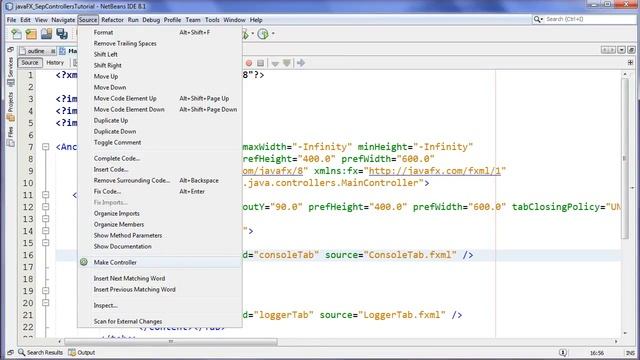The height and width of the screenshot is (360, 640).
Task: Switch to the outline document tab
Action: point(36,51)
